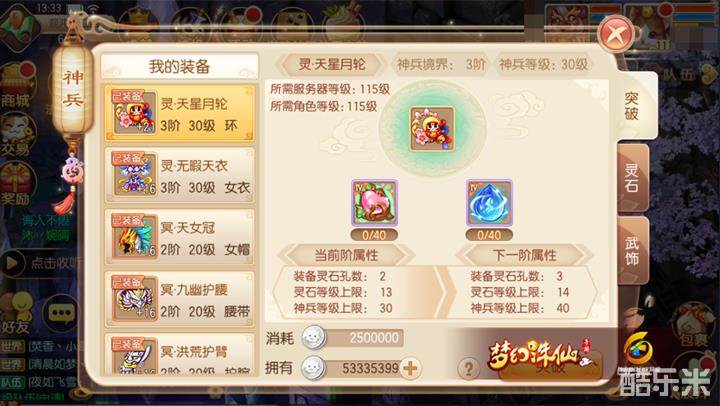Switch to the 武饰 tab
Image resolution: width=720 pixels, height=406 pixels.
pyautogui.click(x=632, y=251)
